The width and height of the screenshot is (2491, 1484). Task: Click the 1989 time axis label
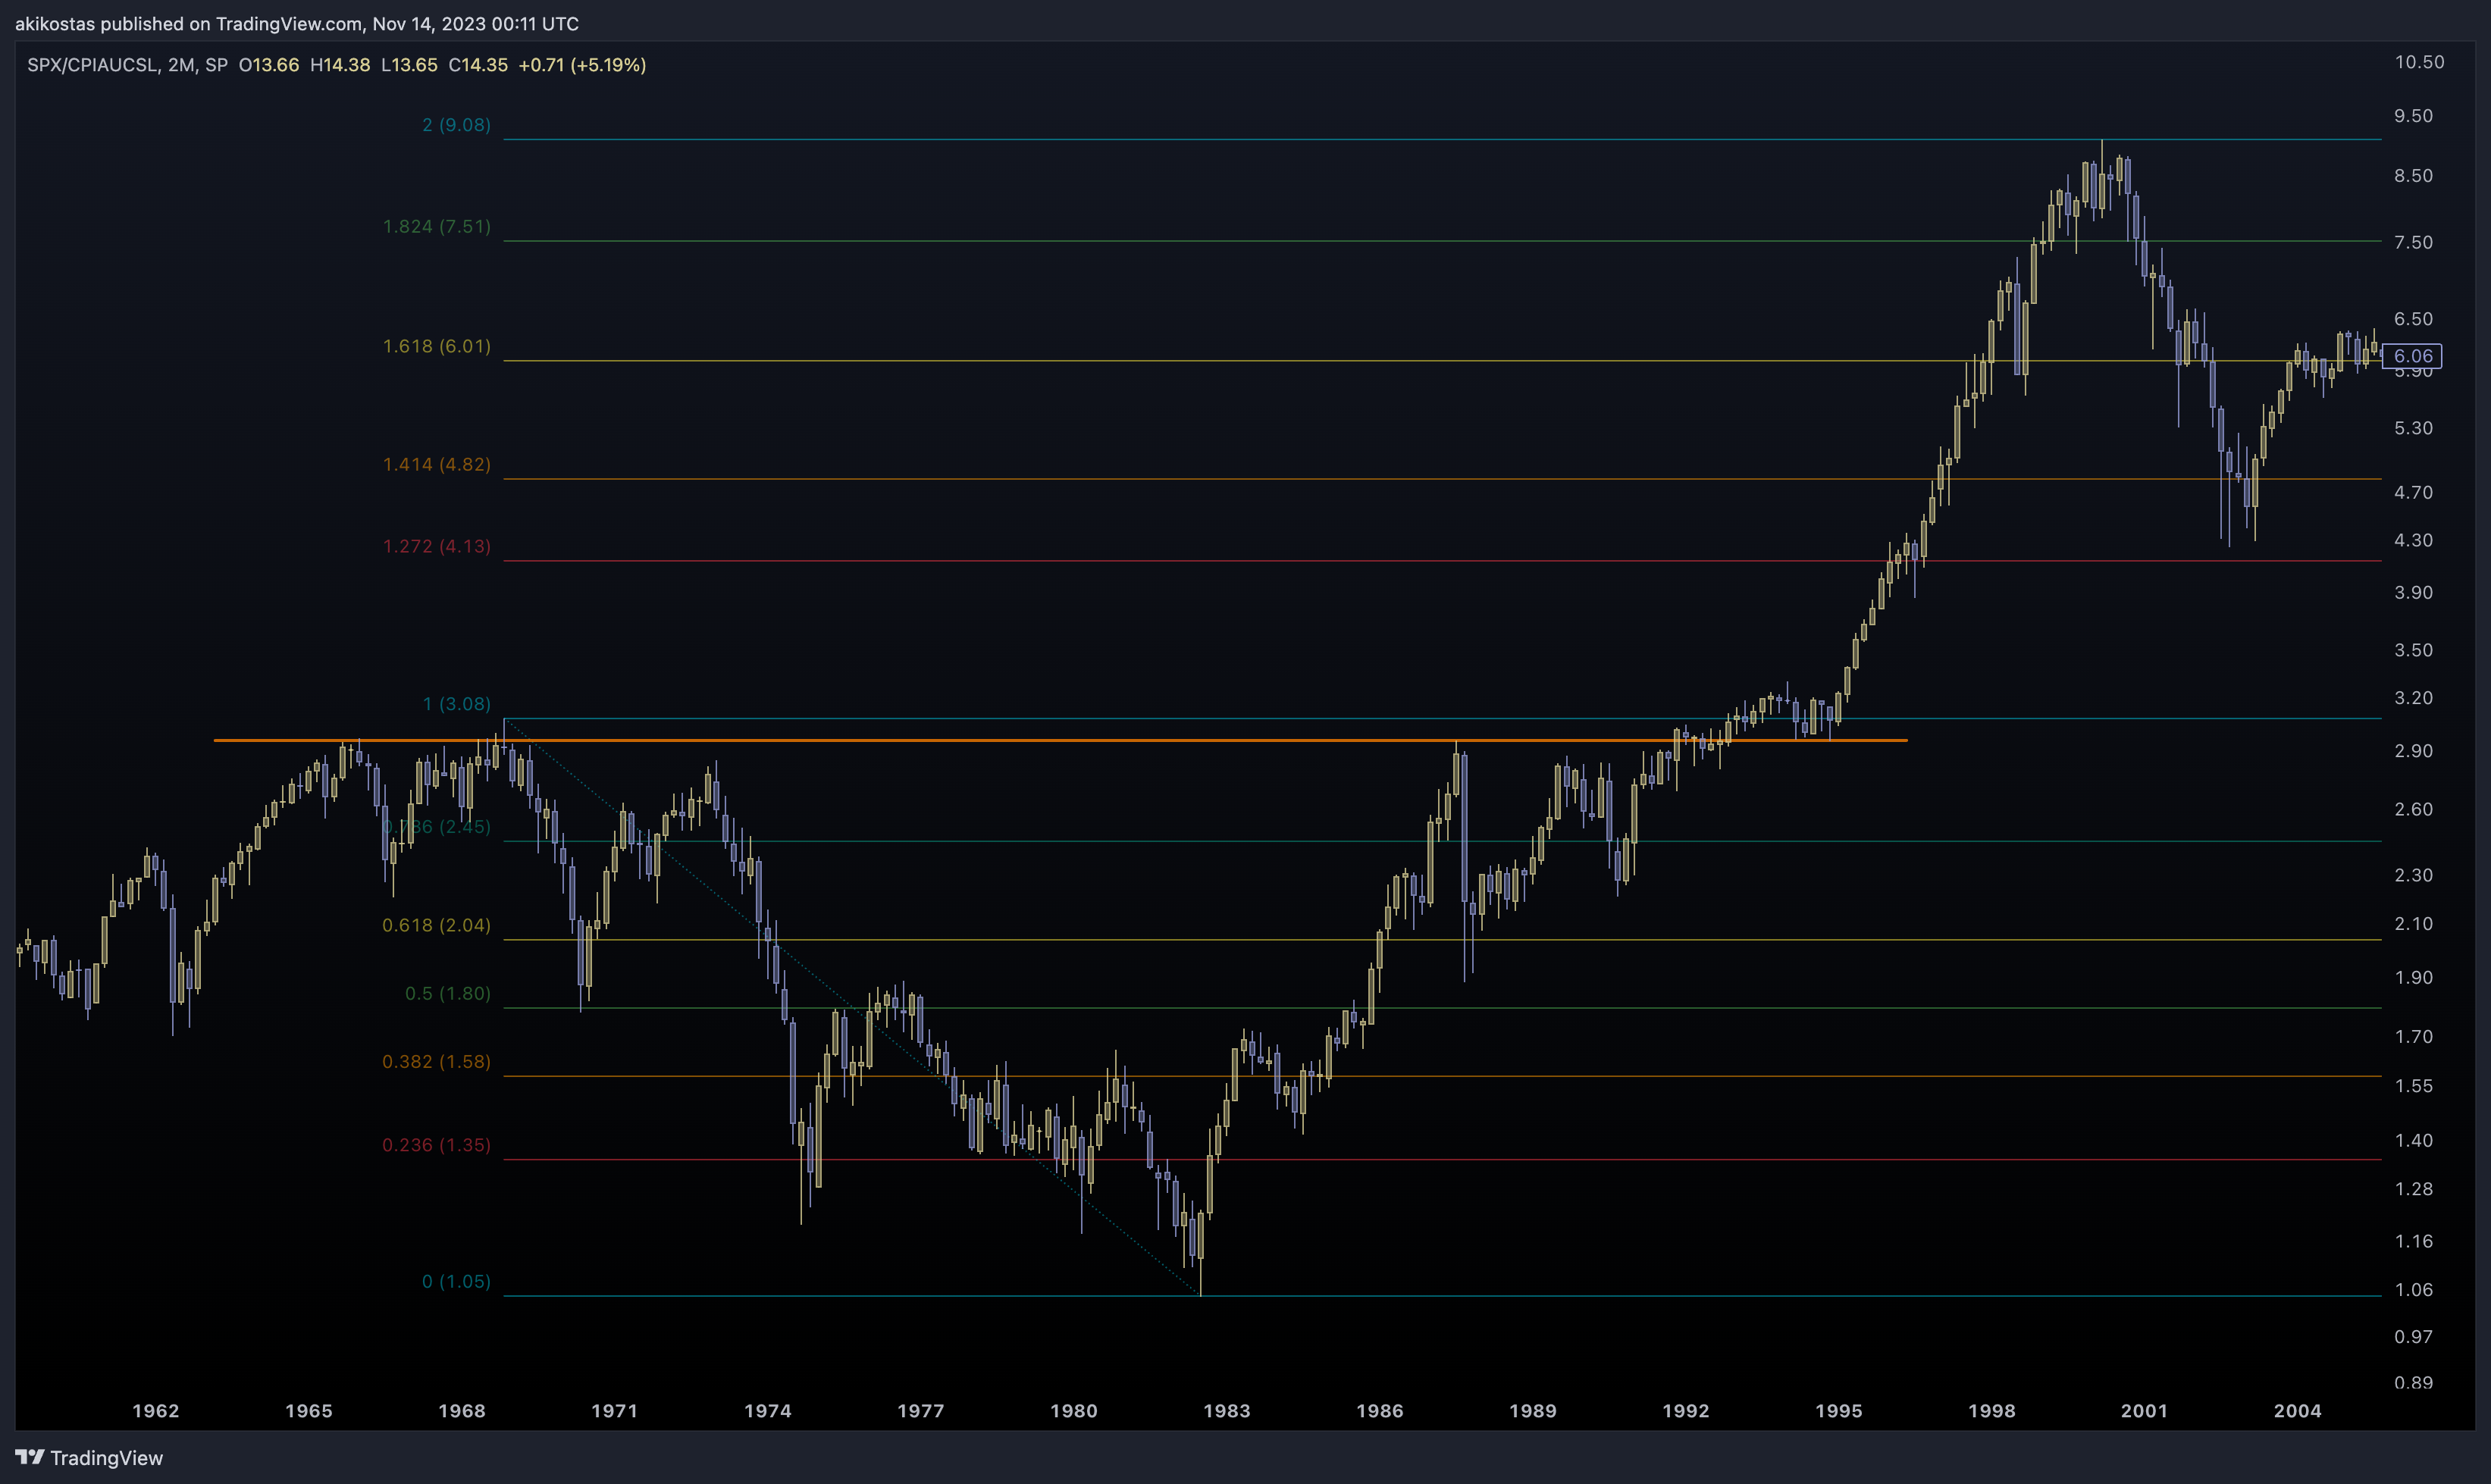[x=1533, y=1411]
